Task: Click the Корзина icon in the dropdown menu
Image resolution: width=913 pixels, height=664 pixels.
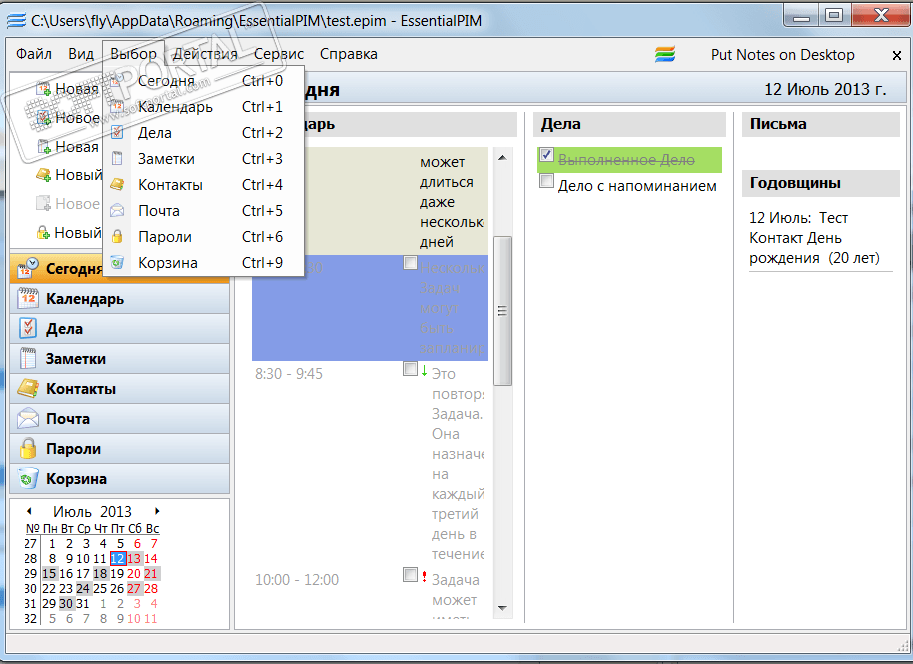Action: click(x=117, y=263)
